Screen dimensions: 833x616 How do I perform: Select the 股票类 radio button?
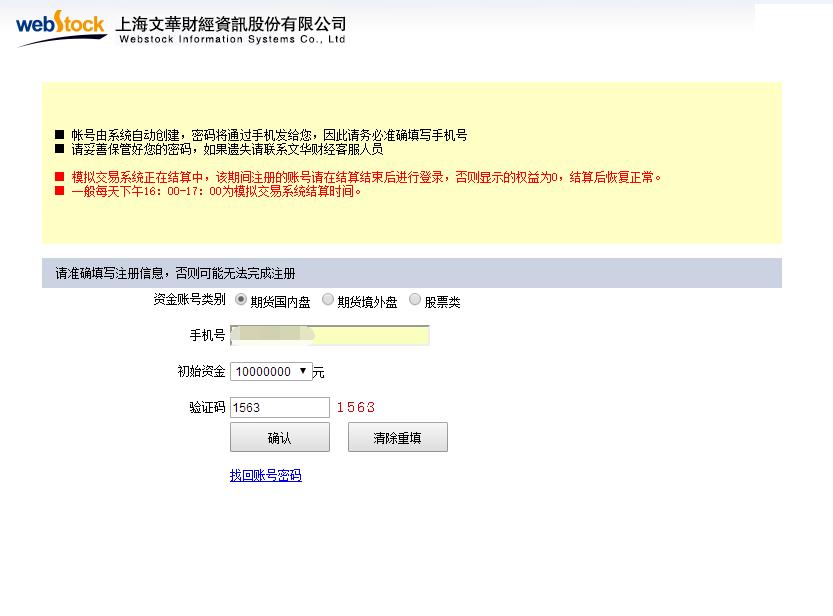[414, 298]
